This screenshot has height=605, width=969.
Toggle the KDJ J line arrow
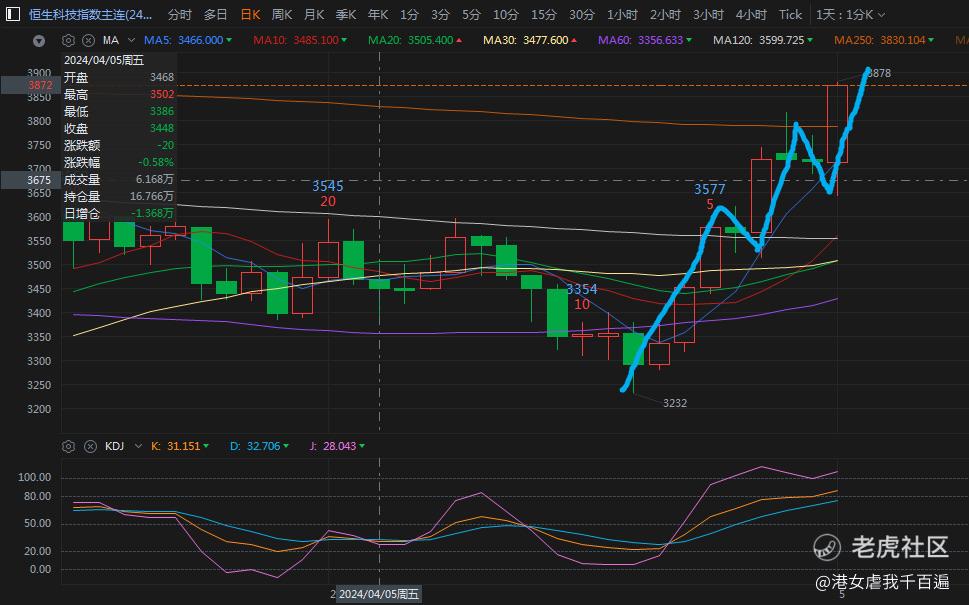tap(362, 446)
